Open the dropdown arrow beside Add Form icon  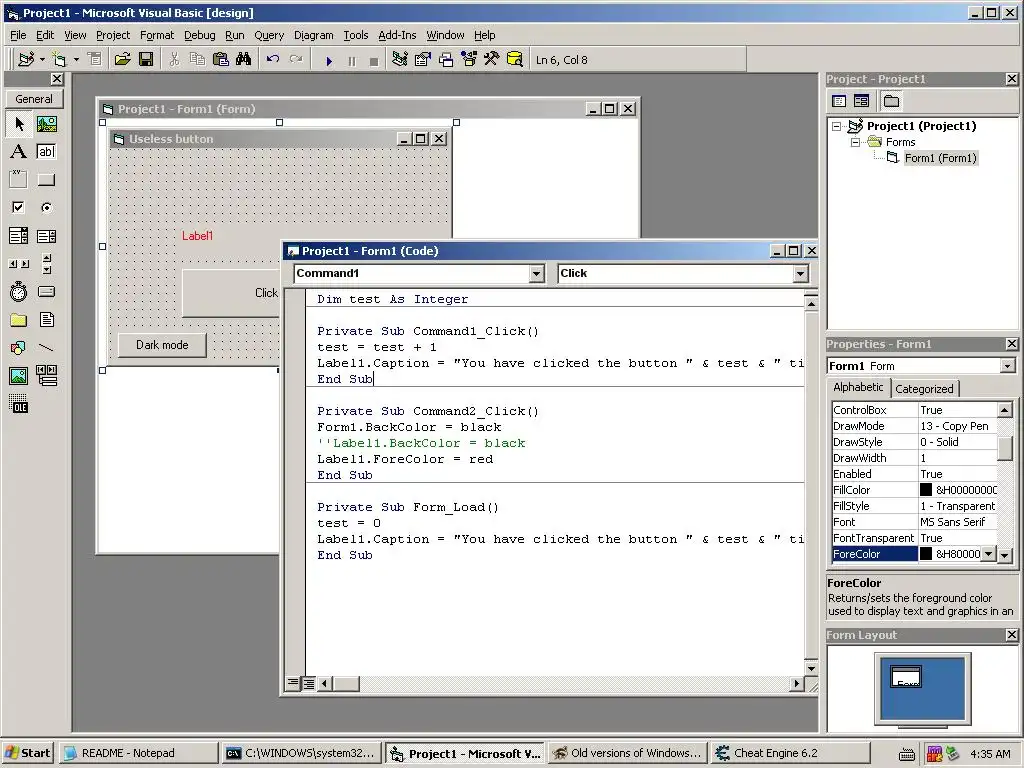click(x=76, y=59)
